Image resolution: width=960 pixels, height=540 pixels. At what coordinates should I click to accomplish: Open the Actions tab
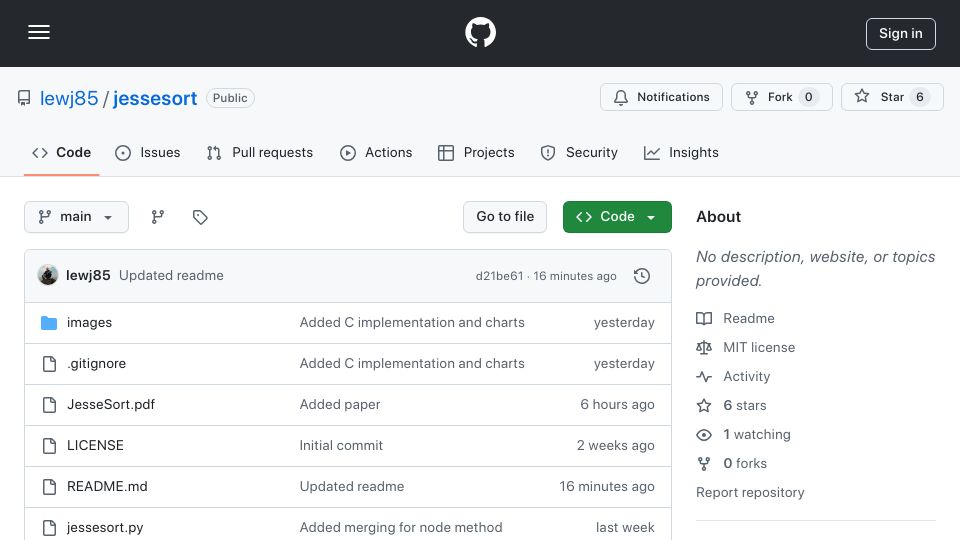point(376,152)
